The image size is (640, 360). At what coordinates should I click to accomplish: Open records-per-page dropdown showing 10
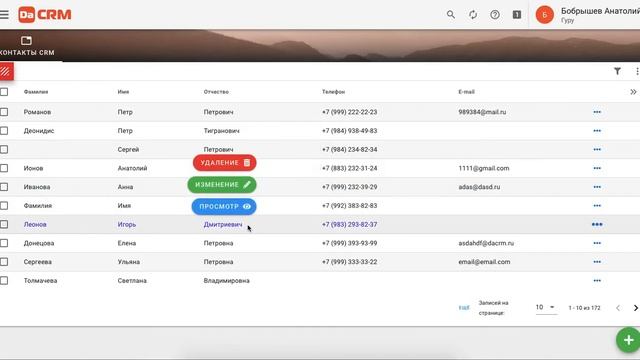click(546, 307)
